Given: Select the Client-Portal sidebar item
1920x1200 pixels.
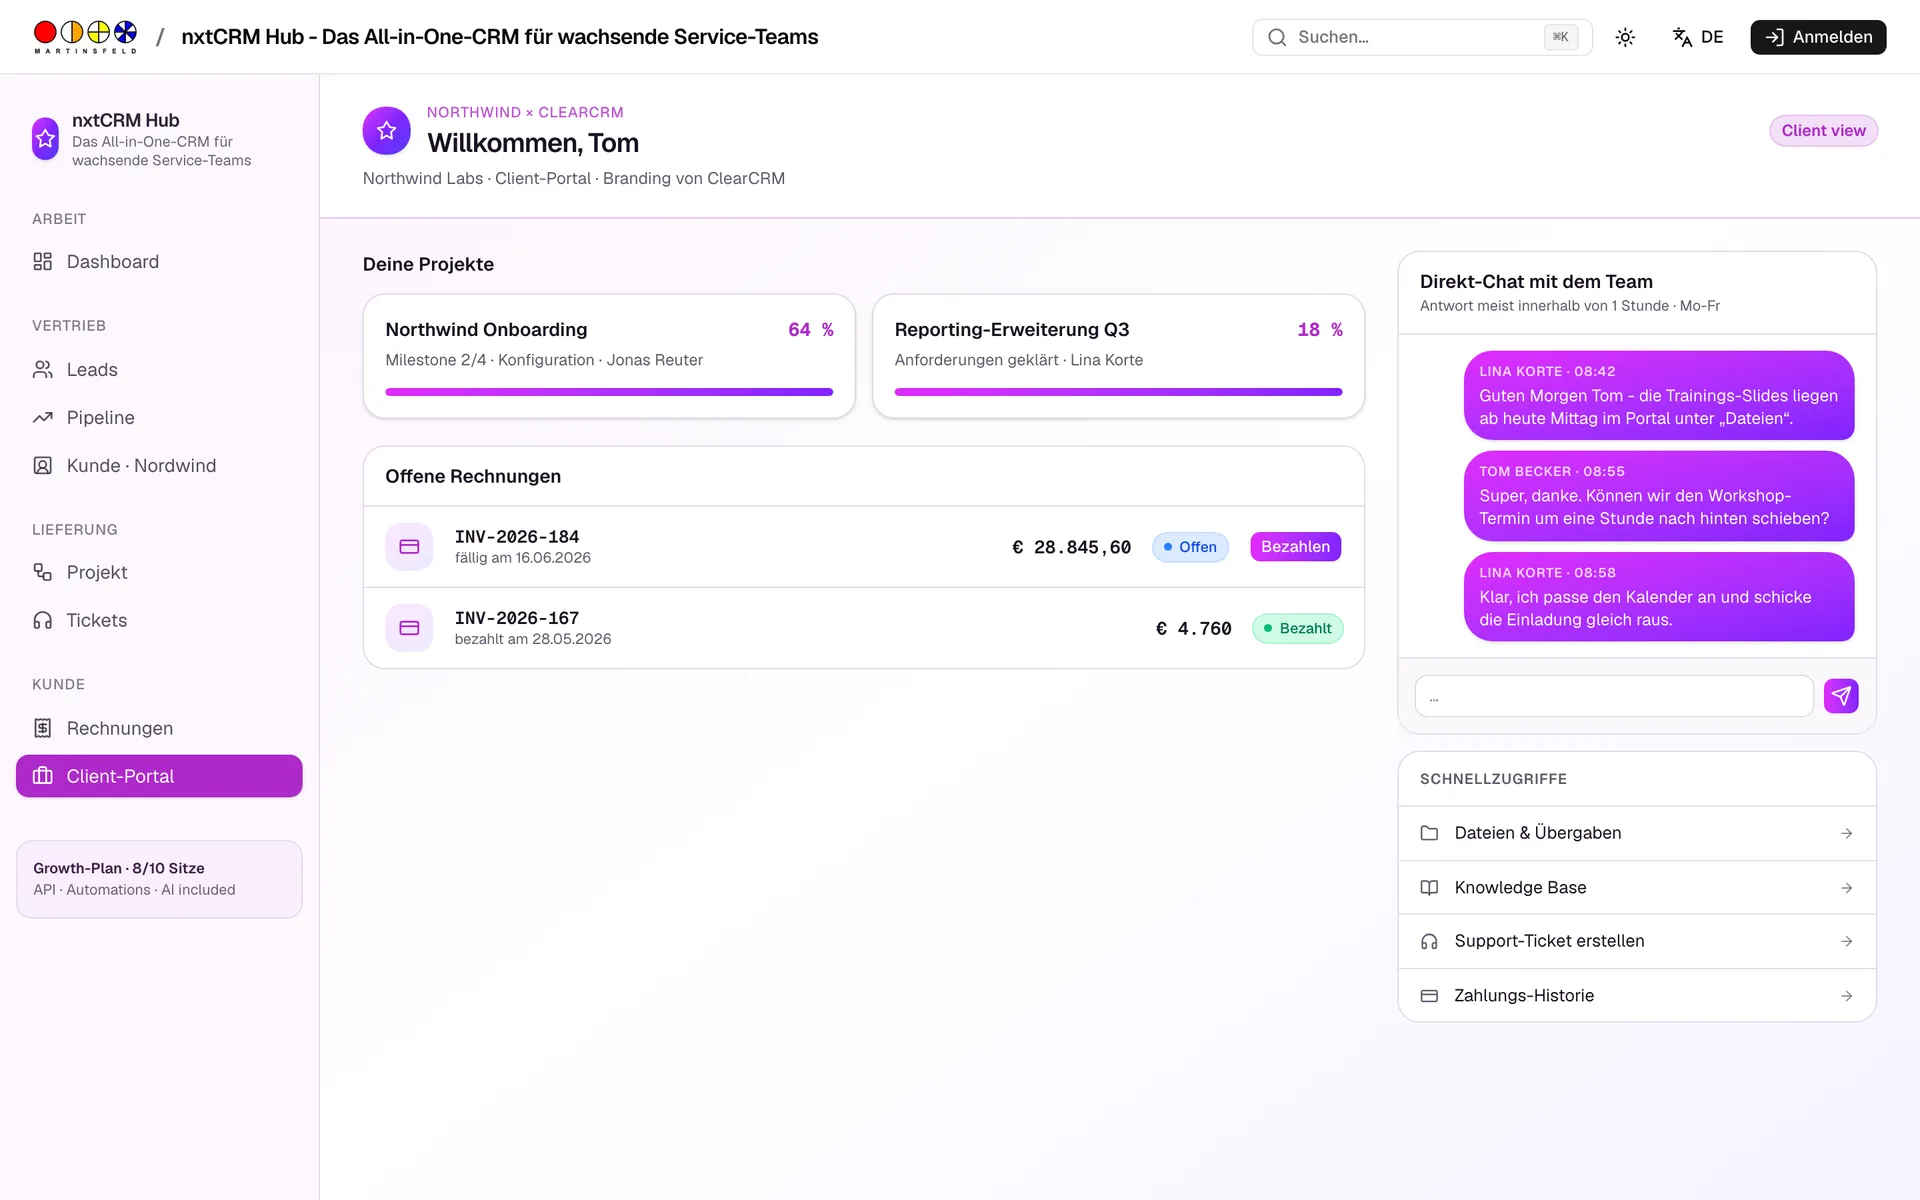Looking at the screenshot, I should coord(159,776).
